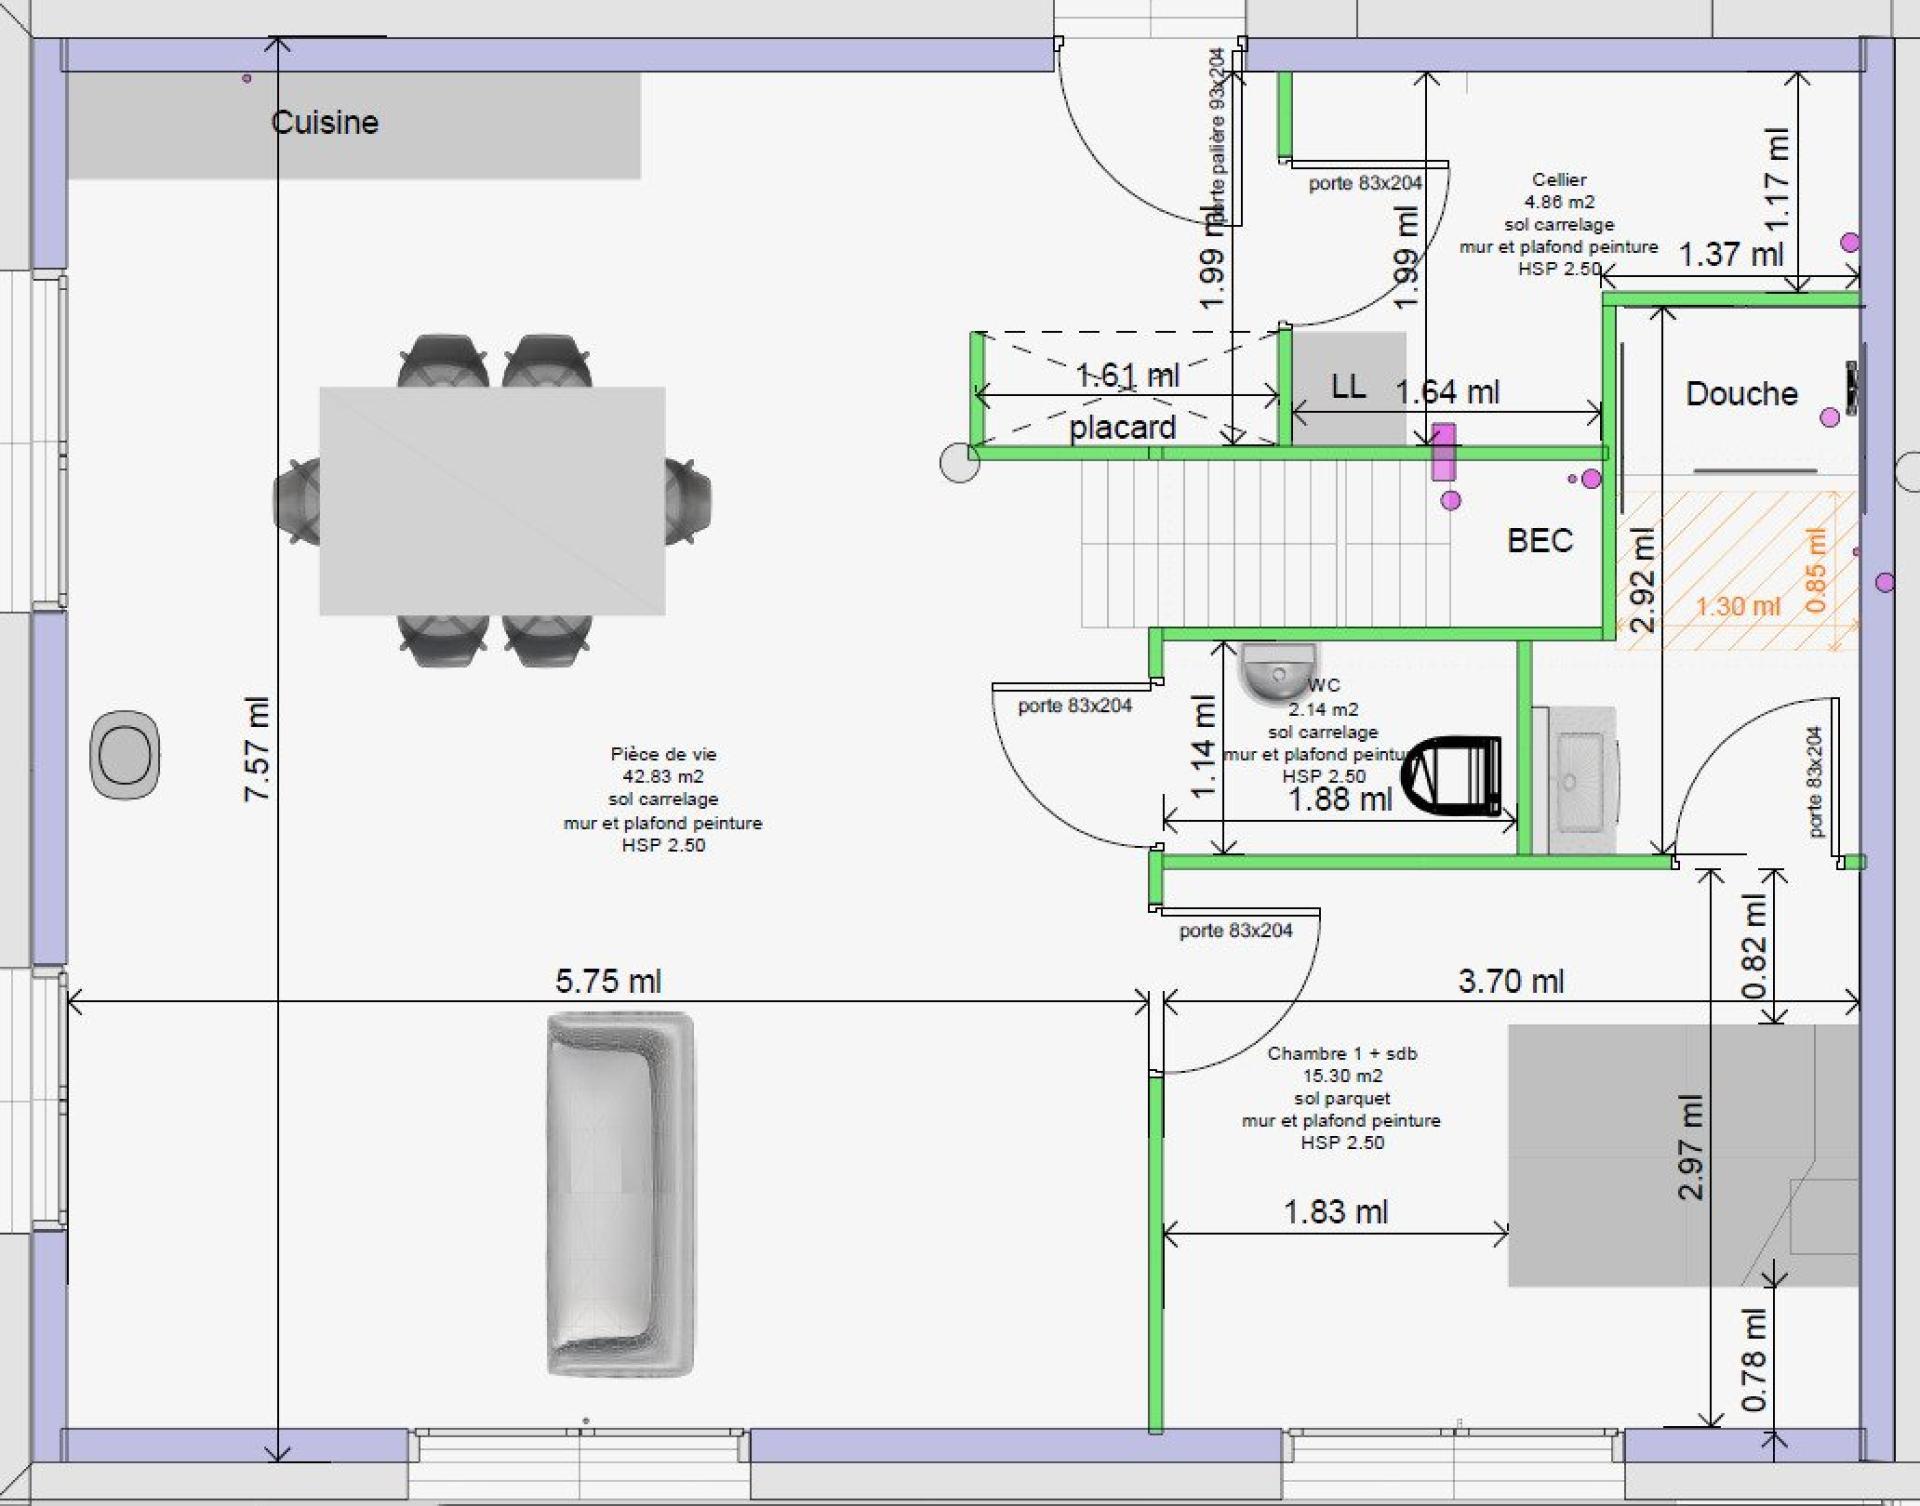Select the LL washing machine box
1920x1506 pixels.
point(1348,388)
